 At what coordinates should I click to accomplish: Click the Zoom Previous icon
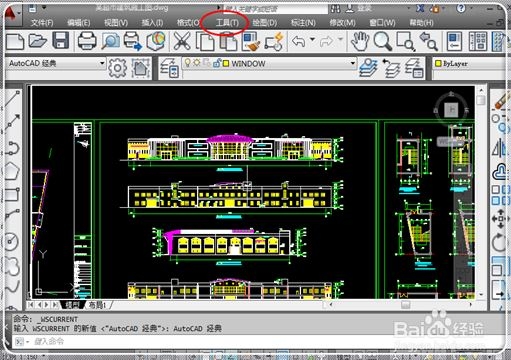point(428,41)
